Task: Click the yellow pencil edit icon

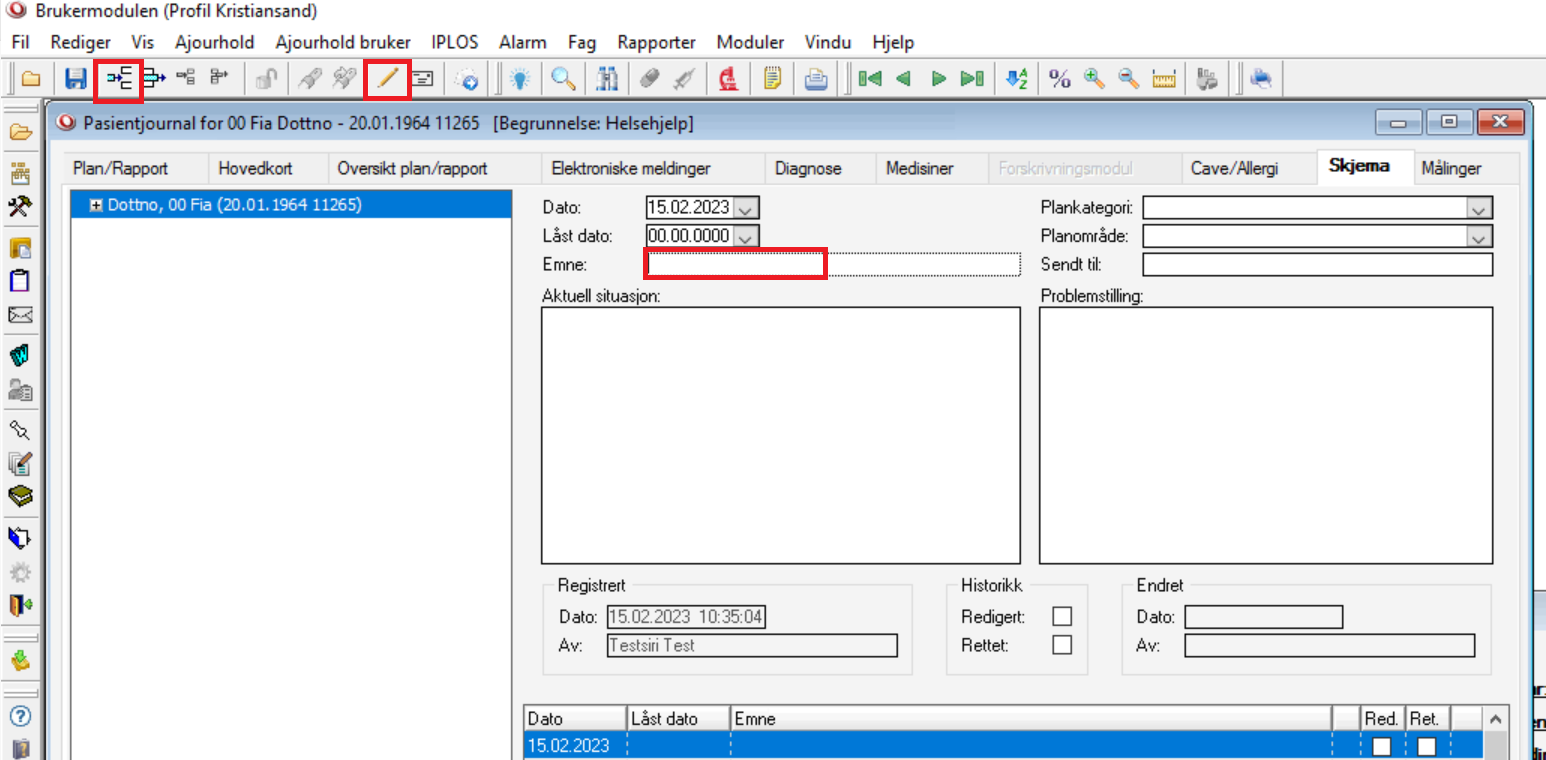Action: [x=388, y=78]
